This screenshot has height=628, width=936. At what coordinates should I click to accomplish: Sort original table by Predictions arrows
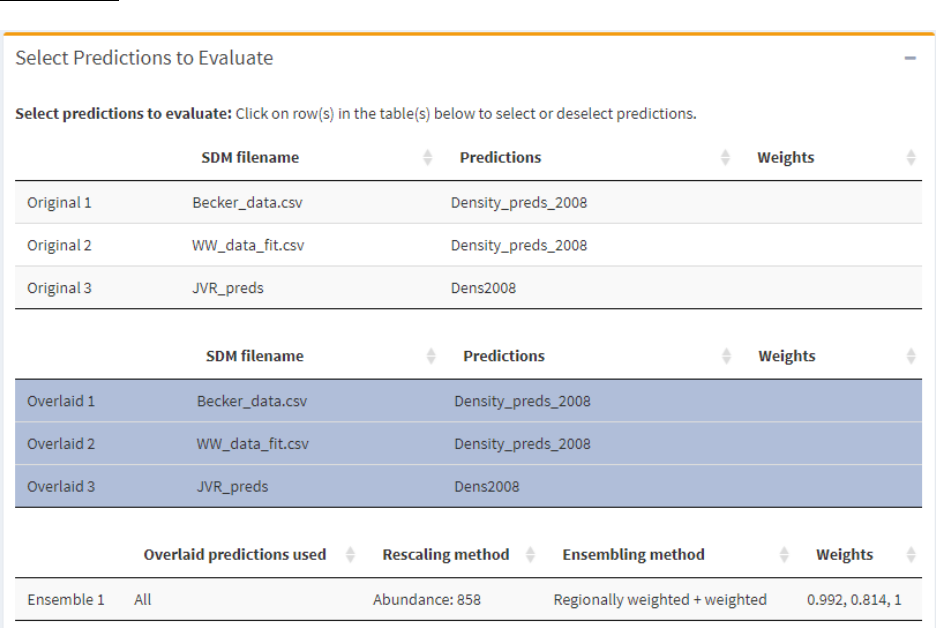(725, 158)
